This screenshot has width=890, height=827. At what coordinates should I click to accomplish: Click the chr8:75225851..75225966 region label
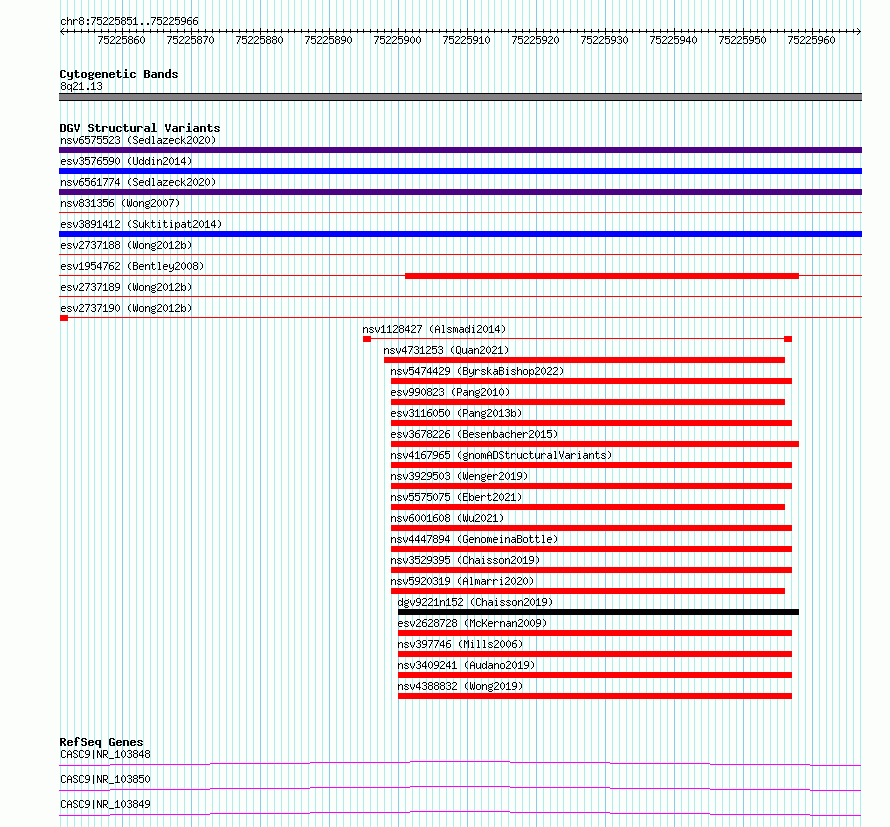coord(129,22)
